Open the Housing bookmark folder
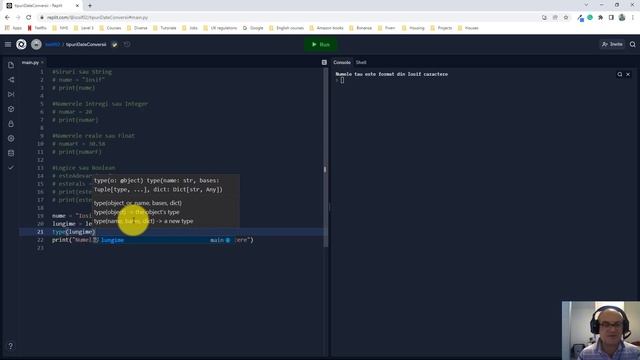The height and width of the screenshot is (360, 640). click(413, 28)
